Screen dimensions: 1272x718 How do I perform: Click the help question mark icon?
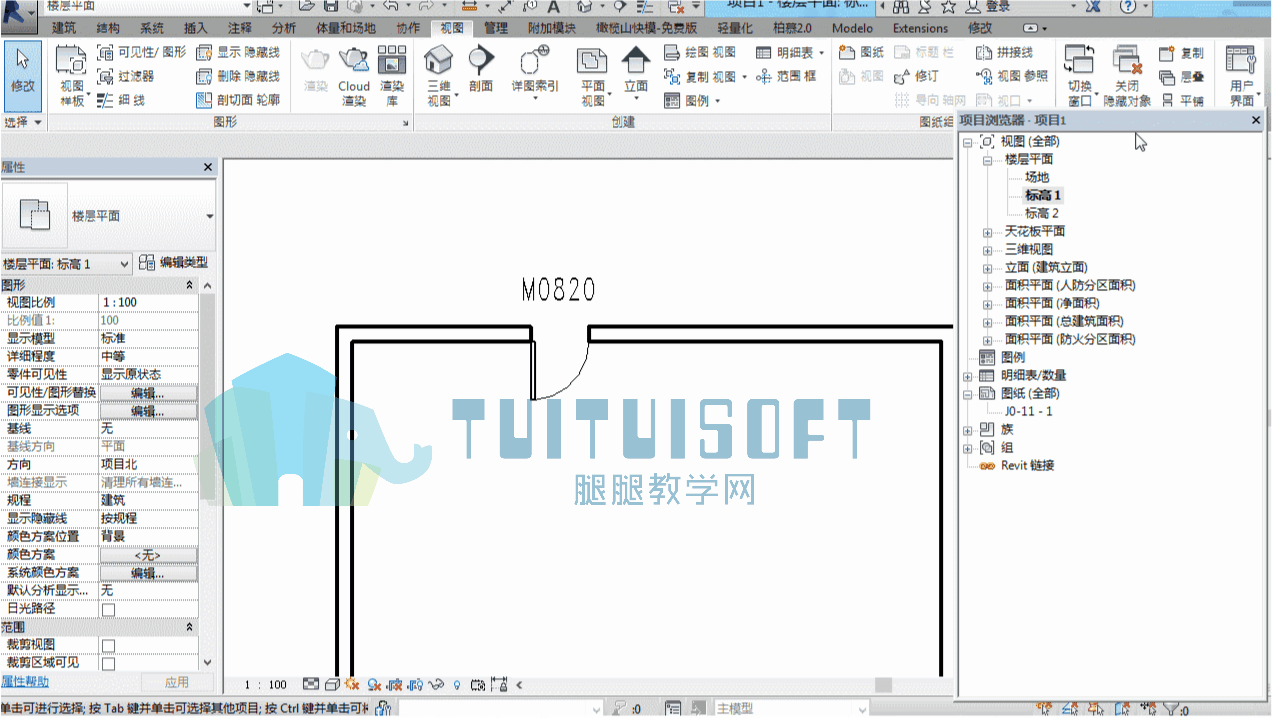(x=1127, y=6)
